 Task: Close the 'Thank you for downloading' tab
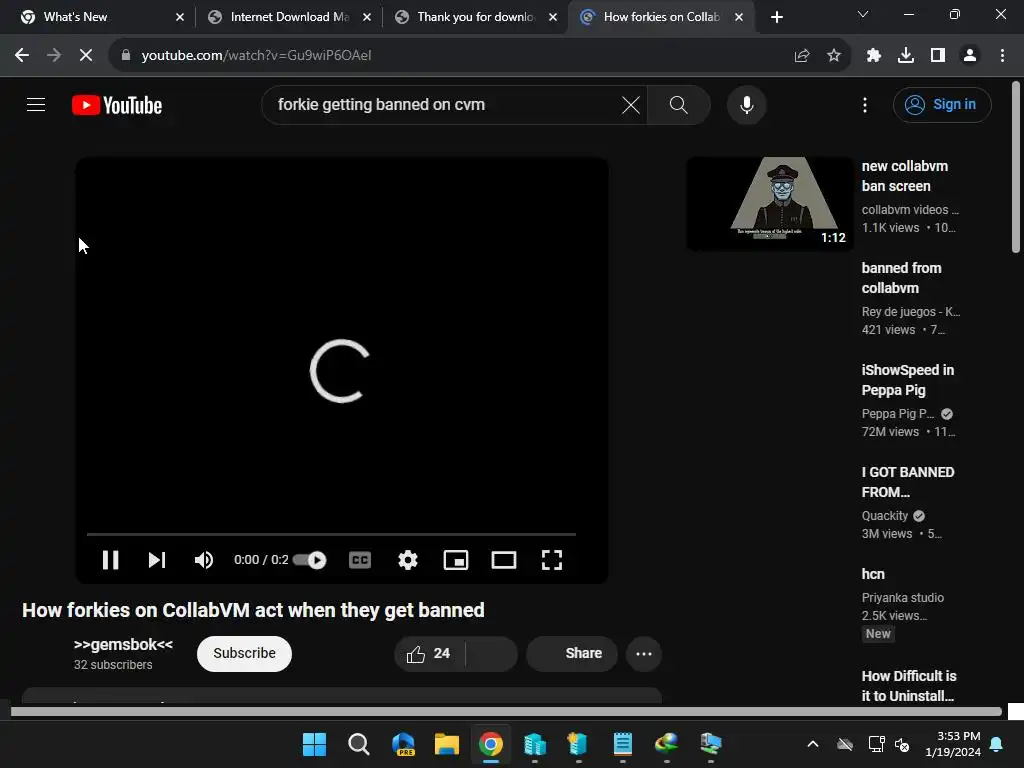point(553,17)
